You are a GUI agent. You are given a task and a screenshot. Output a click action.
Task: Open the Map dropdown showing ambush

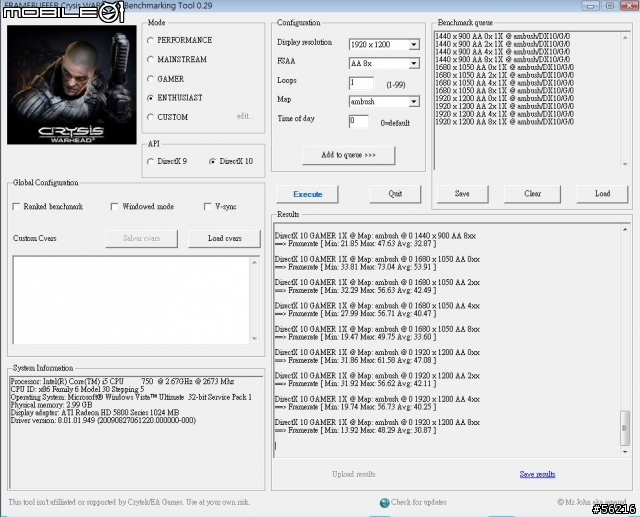coord(414,102)
